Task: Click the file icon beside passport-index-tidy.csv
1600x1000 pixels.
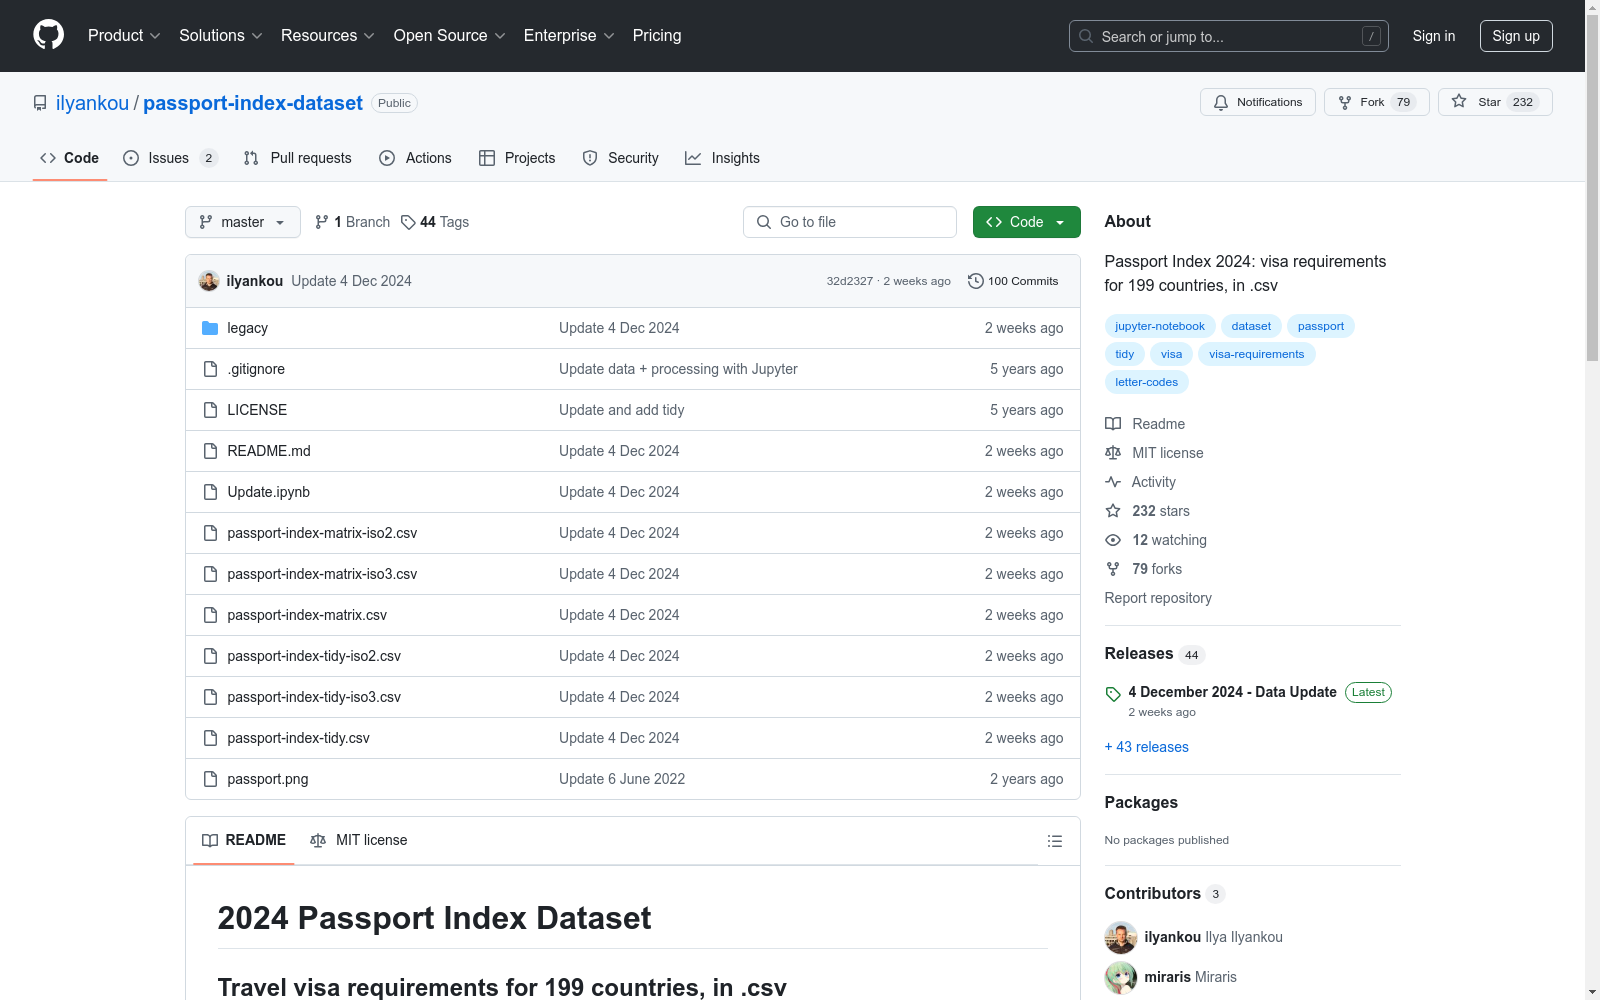Action: [210, 738]
